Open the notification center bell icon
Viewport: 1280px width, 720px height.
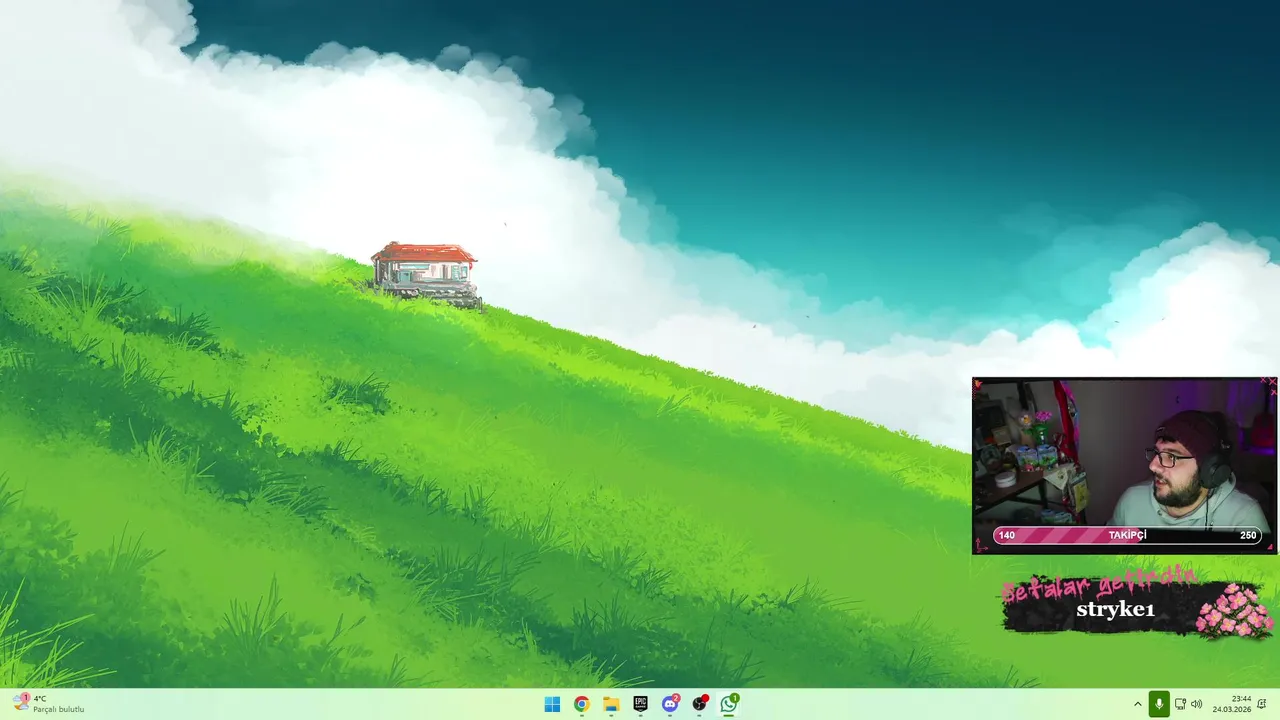click(1262, 704)
